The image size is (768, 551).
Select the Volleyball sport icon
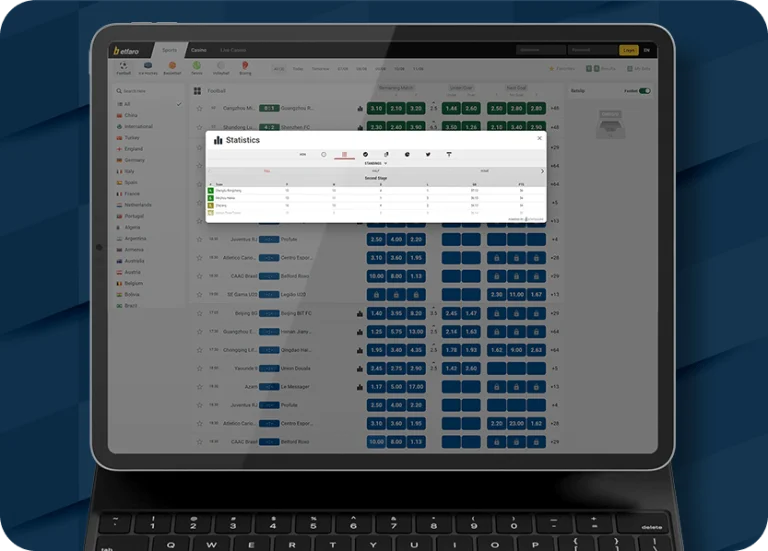pos(221,68)
